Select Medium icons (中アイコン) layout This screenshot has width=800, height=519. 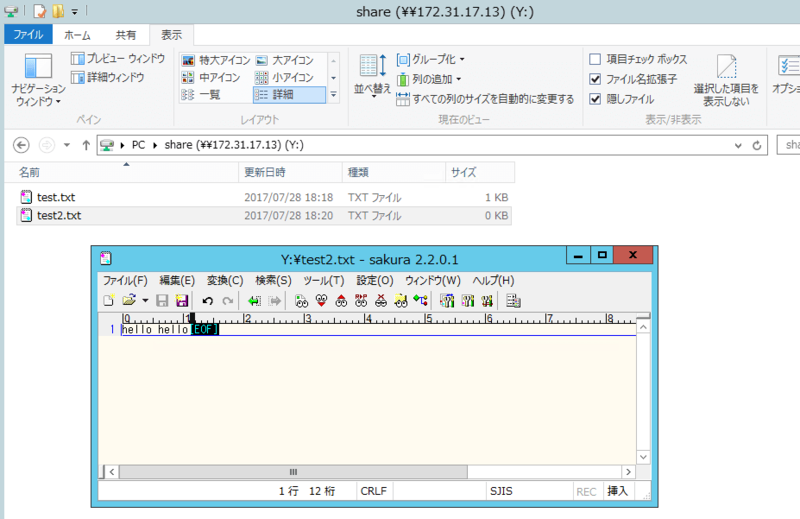coord(211,78)
